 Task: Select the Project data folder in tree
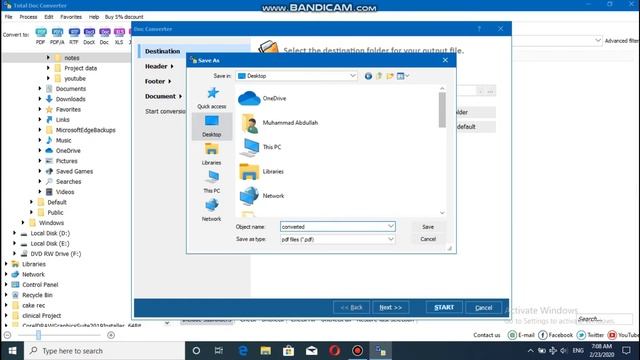point(76,68)
